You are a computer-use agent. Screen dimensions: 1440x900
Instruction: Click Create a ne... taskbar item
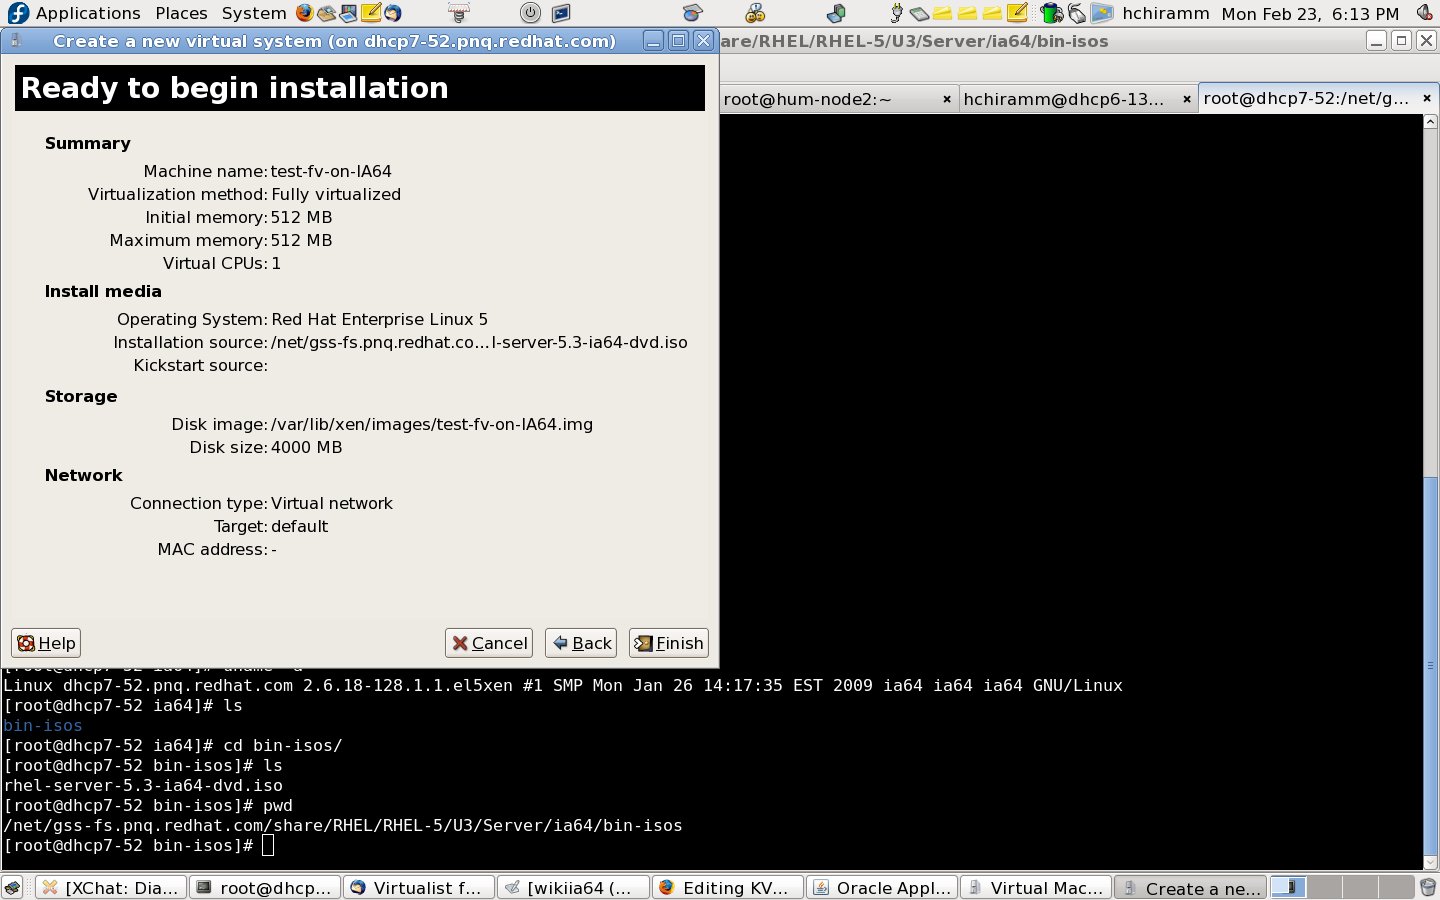pos(1190,888)
